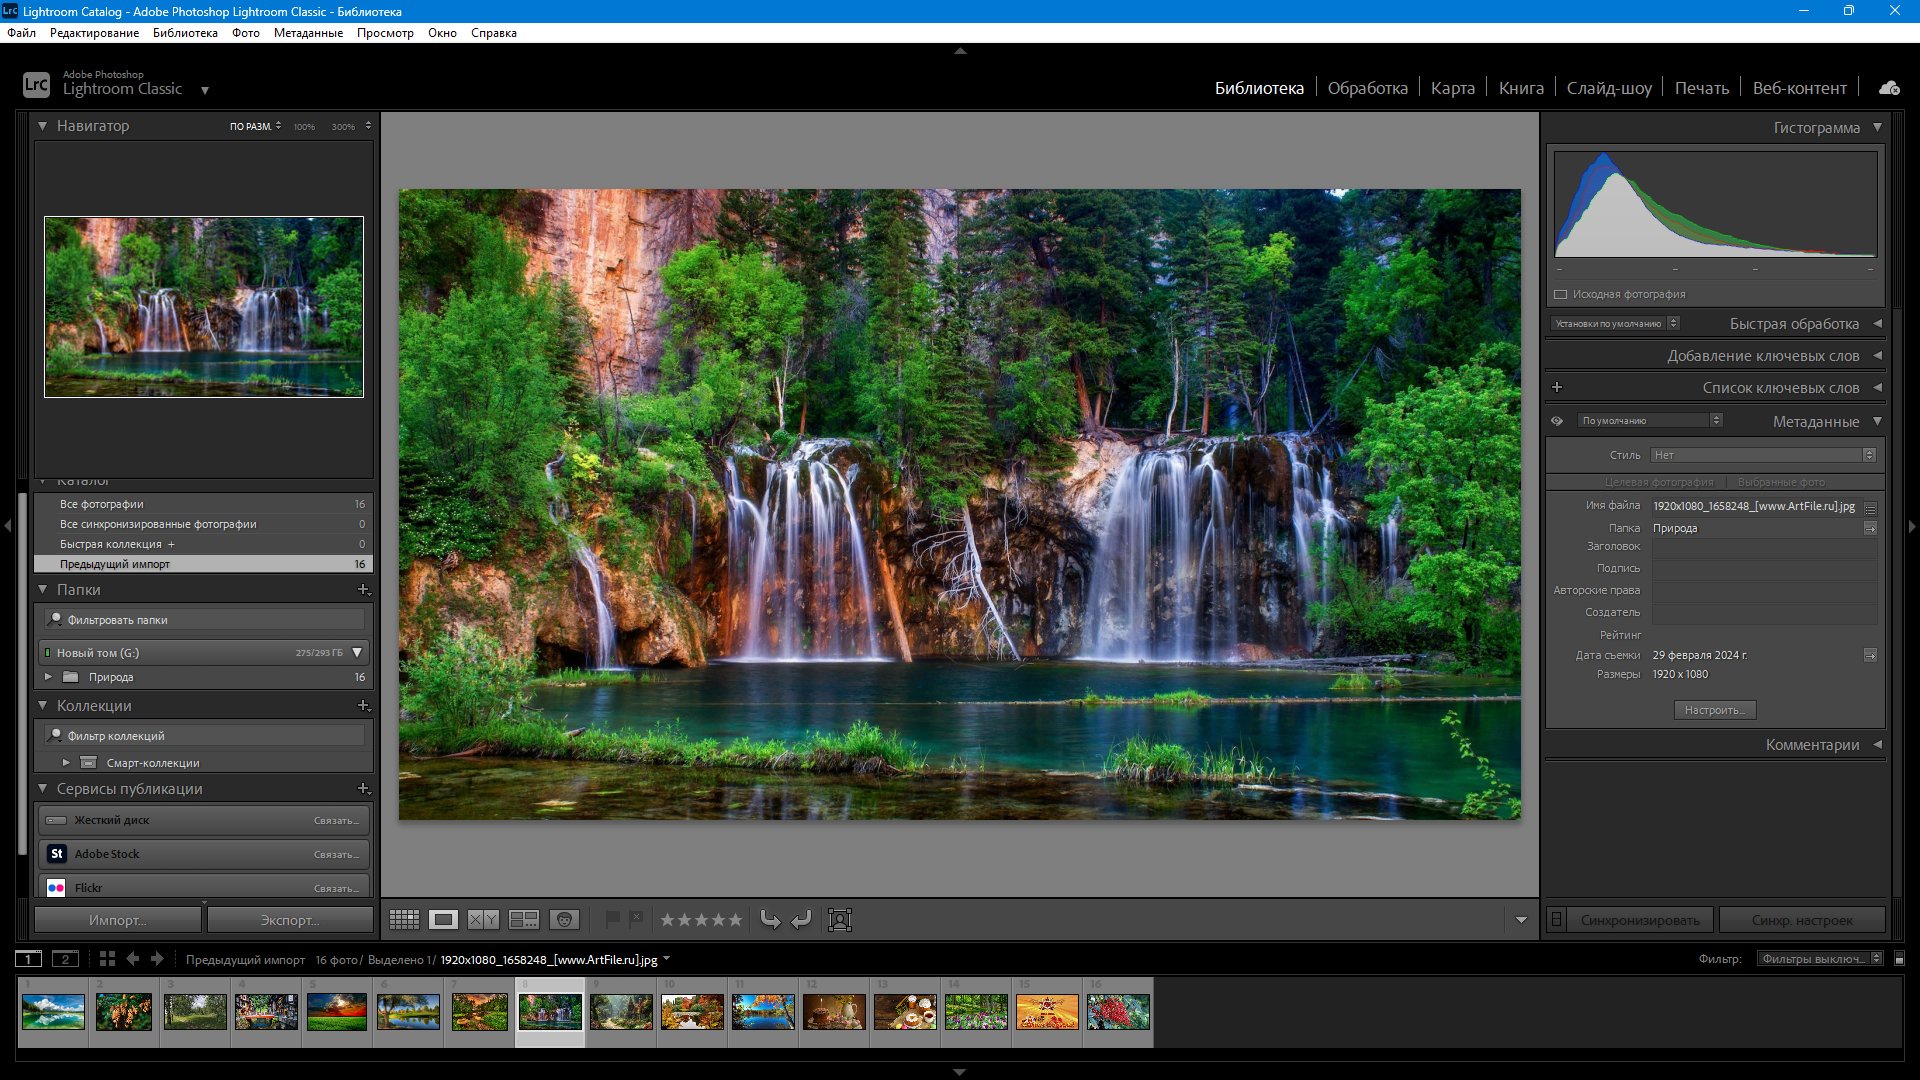Open Survey view icon in toolbar
Screen dimensions: 1920x1080
click(524, 920)
